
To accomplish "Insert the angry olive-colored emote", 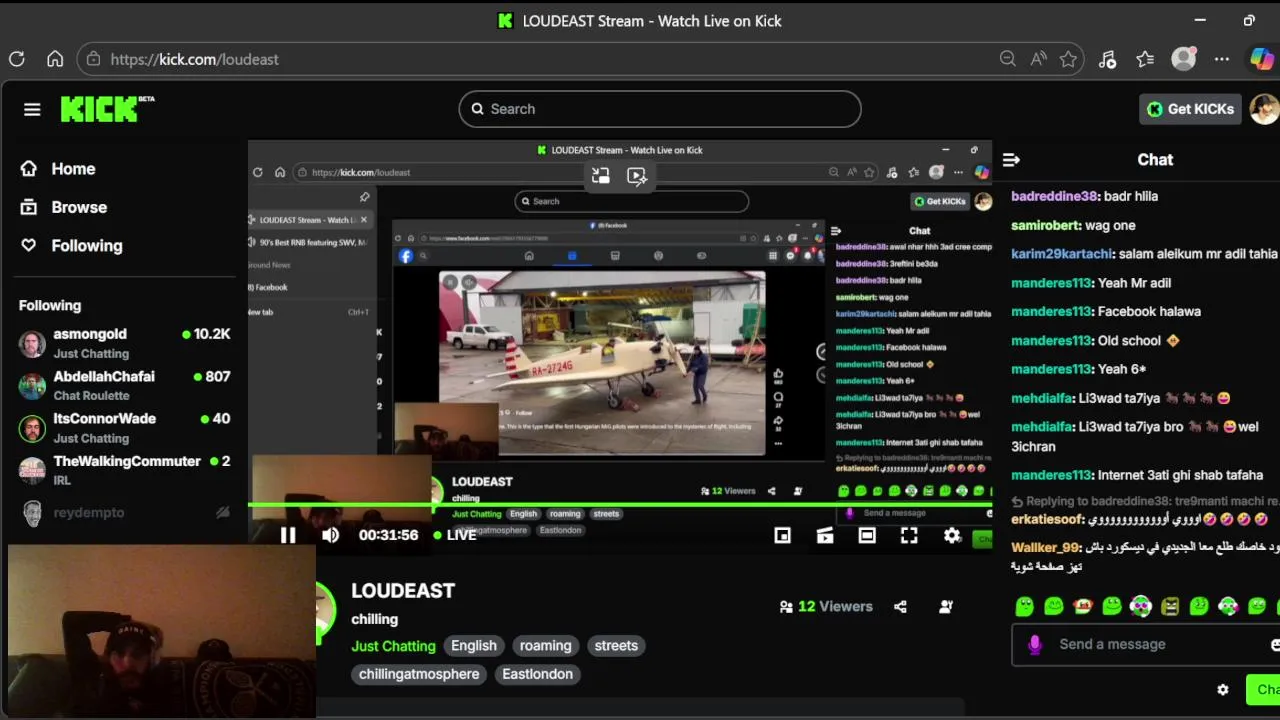I will (x=1170, y=606).
